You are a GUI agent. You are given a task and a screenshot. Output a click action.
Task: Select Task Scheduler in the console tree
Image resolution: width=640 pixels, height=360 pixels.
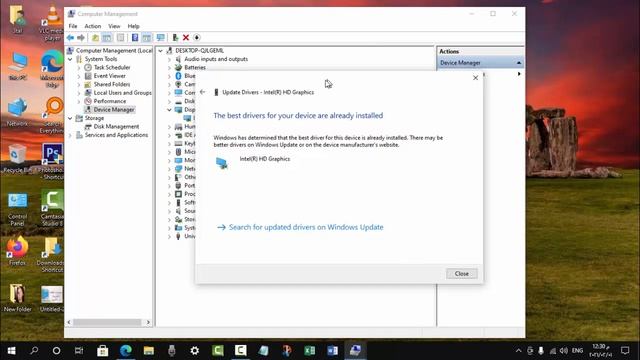click(x=112, y=67)
